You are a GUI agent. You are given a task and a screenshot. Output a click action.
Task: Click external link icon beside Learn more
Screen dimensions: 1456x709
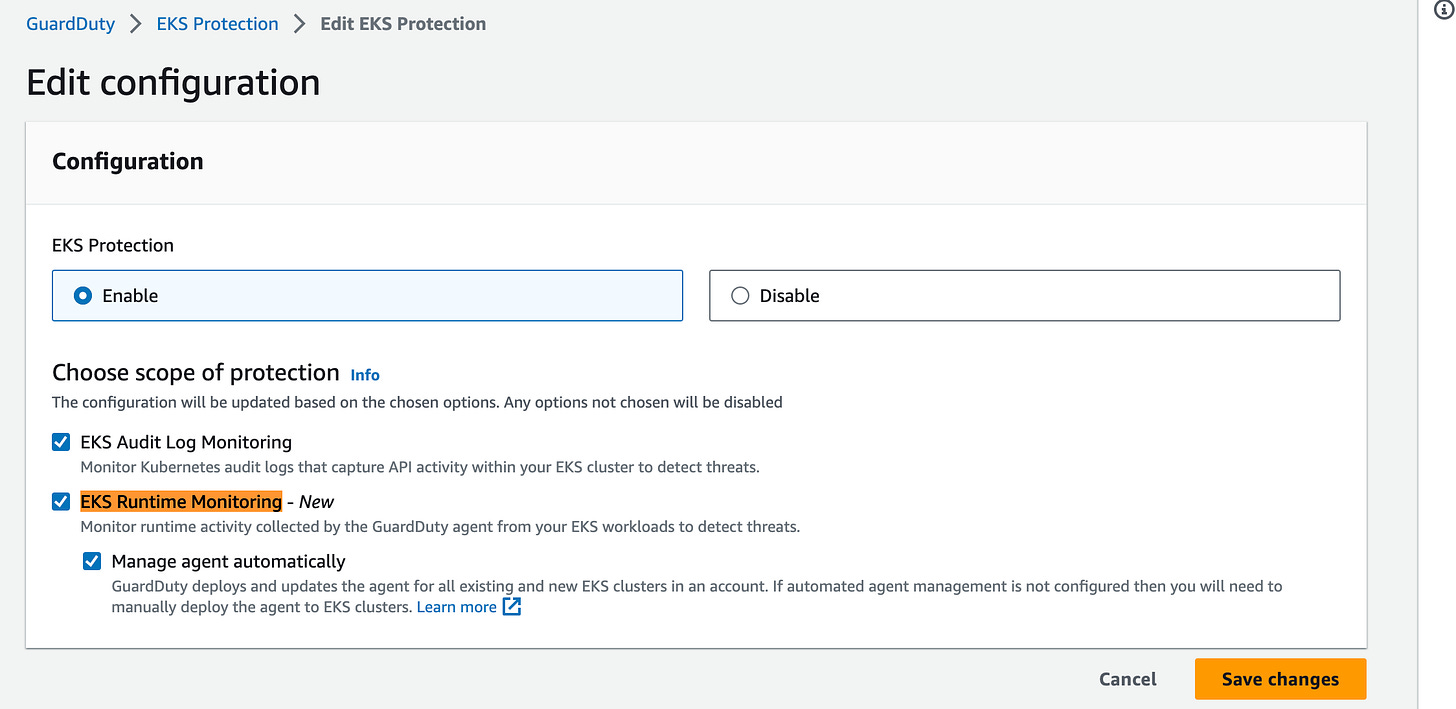point(511,607)
